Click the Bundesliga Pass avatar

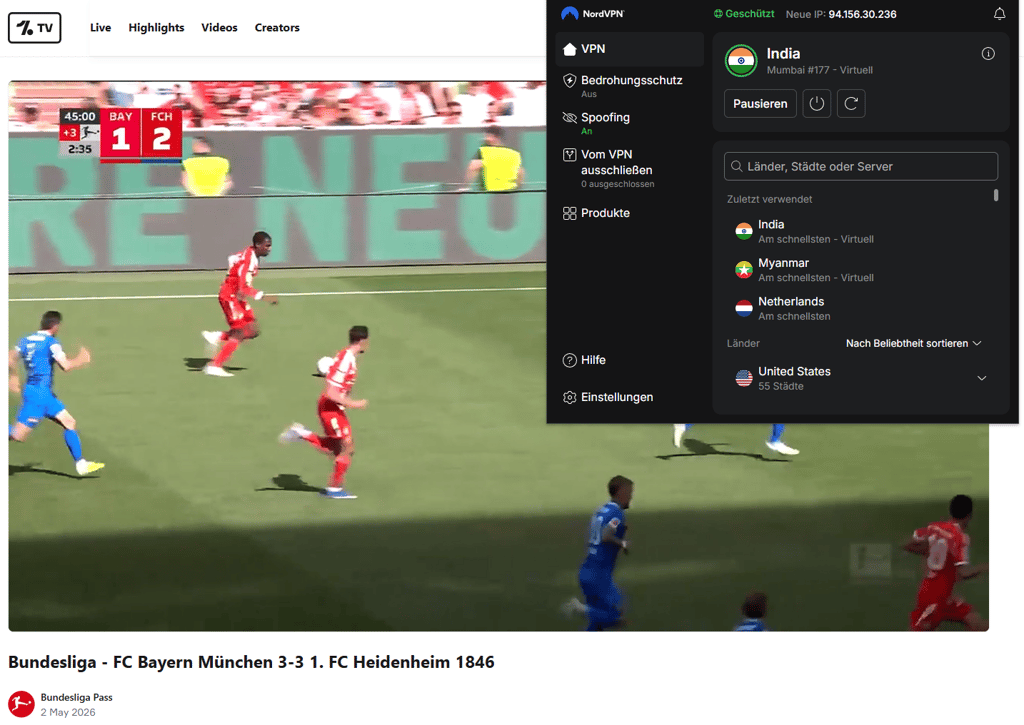(x=22, y=704)
